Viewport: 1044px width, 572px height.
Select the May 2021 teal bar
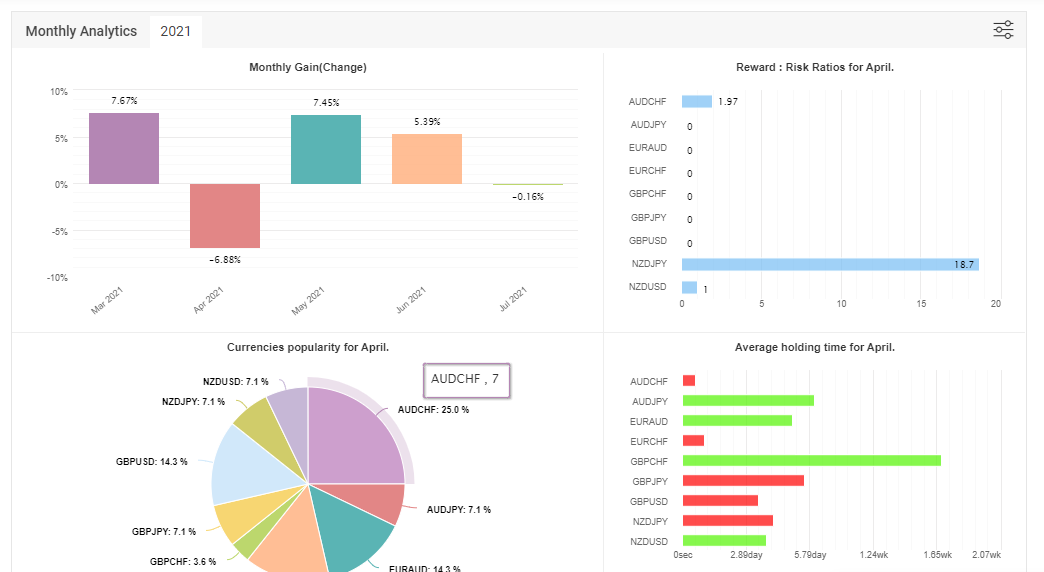tap(326, 149)
